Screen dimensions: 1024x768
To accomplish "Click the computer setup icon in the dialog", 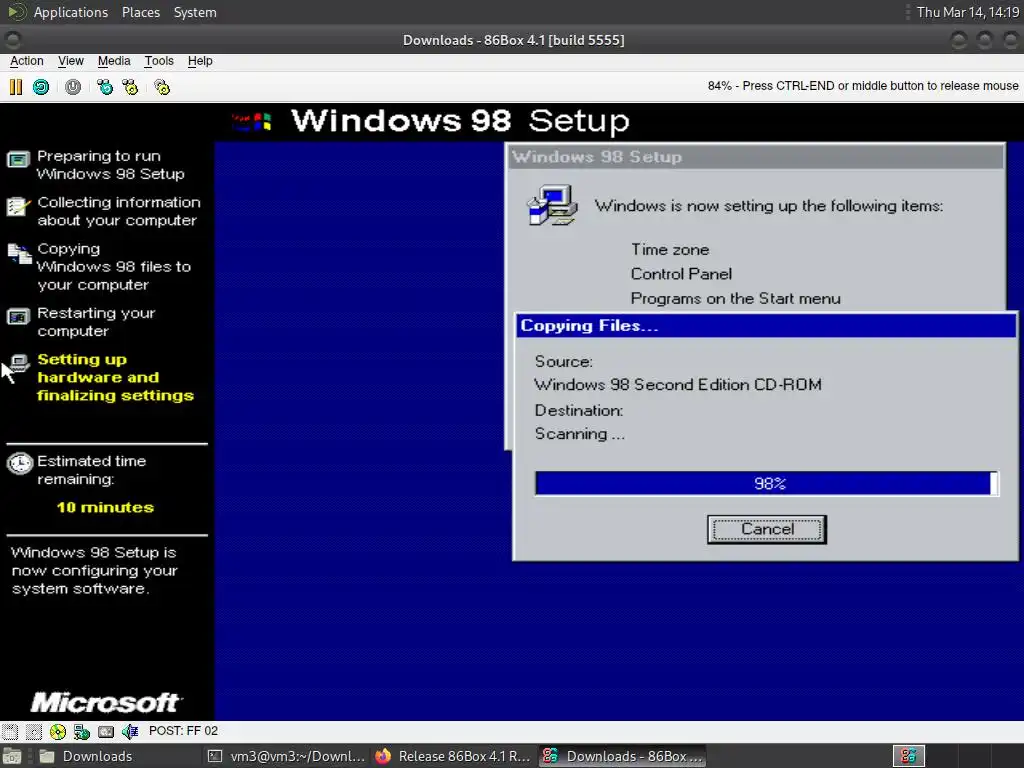I will 552,205.
